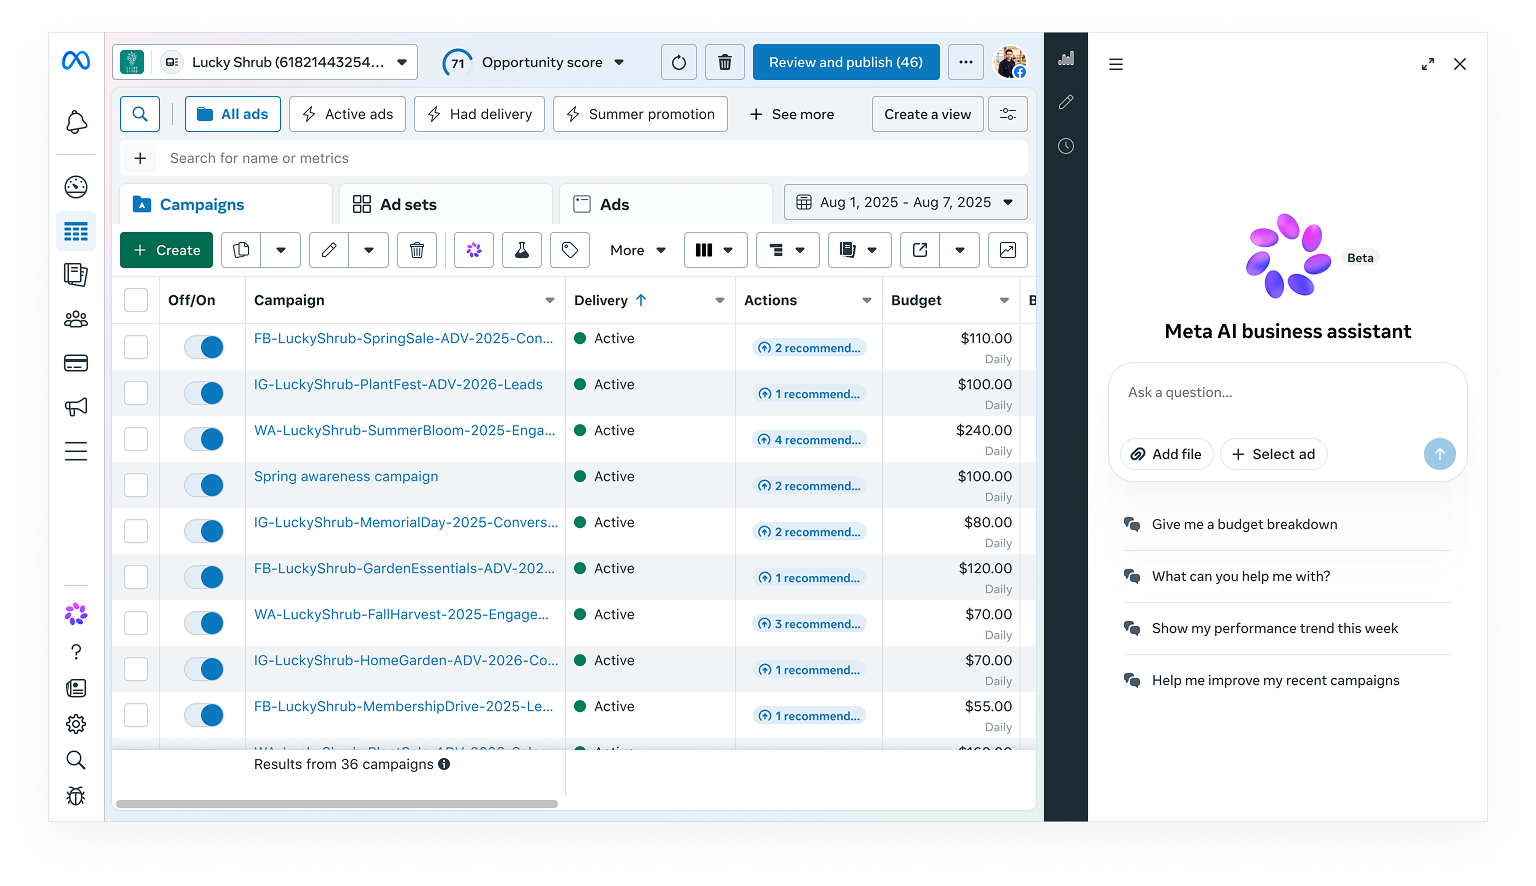Switch to the Ad sets tab
This screenshot has width=1536, height=886.
446,204
